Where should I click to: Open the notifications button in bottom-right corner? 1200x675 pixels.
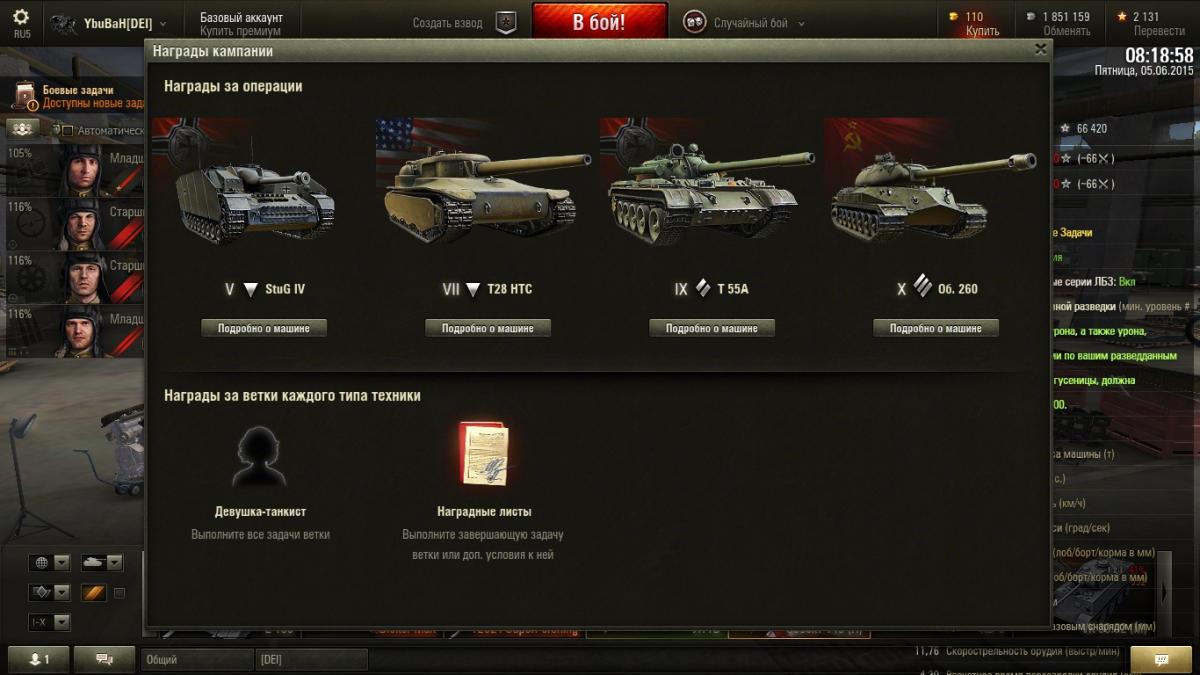1161,659
